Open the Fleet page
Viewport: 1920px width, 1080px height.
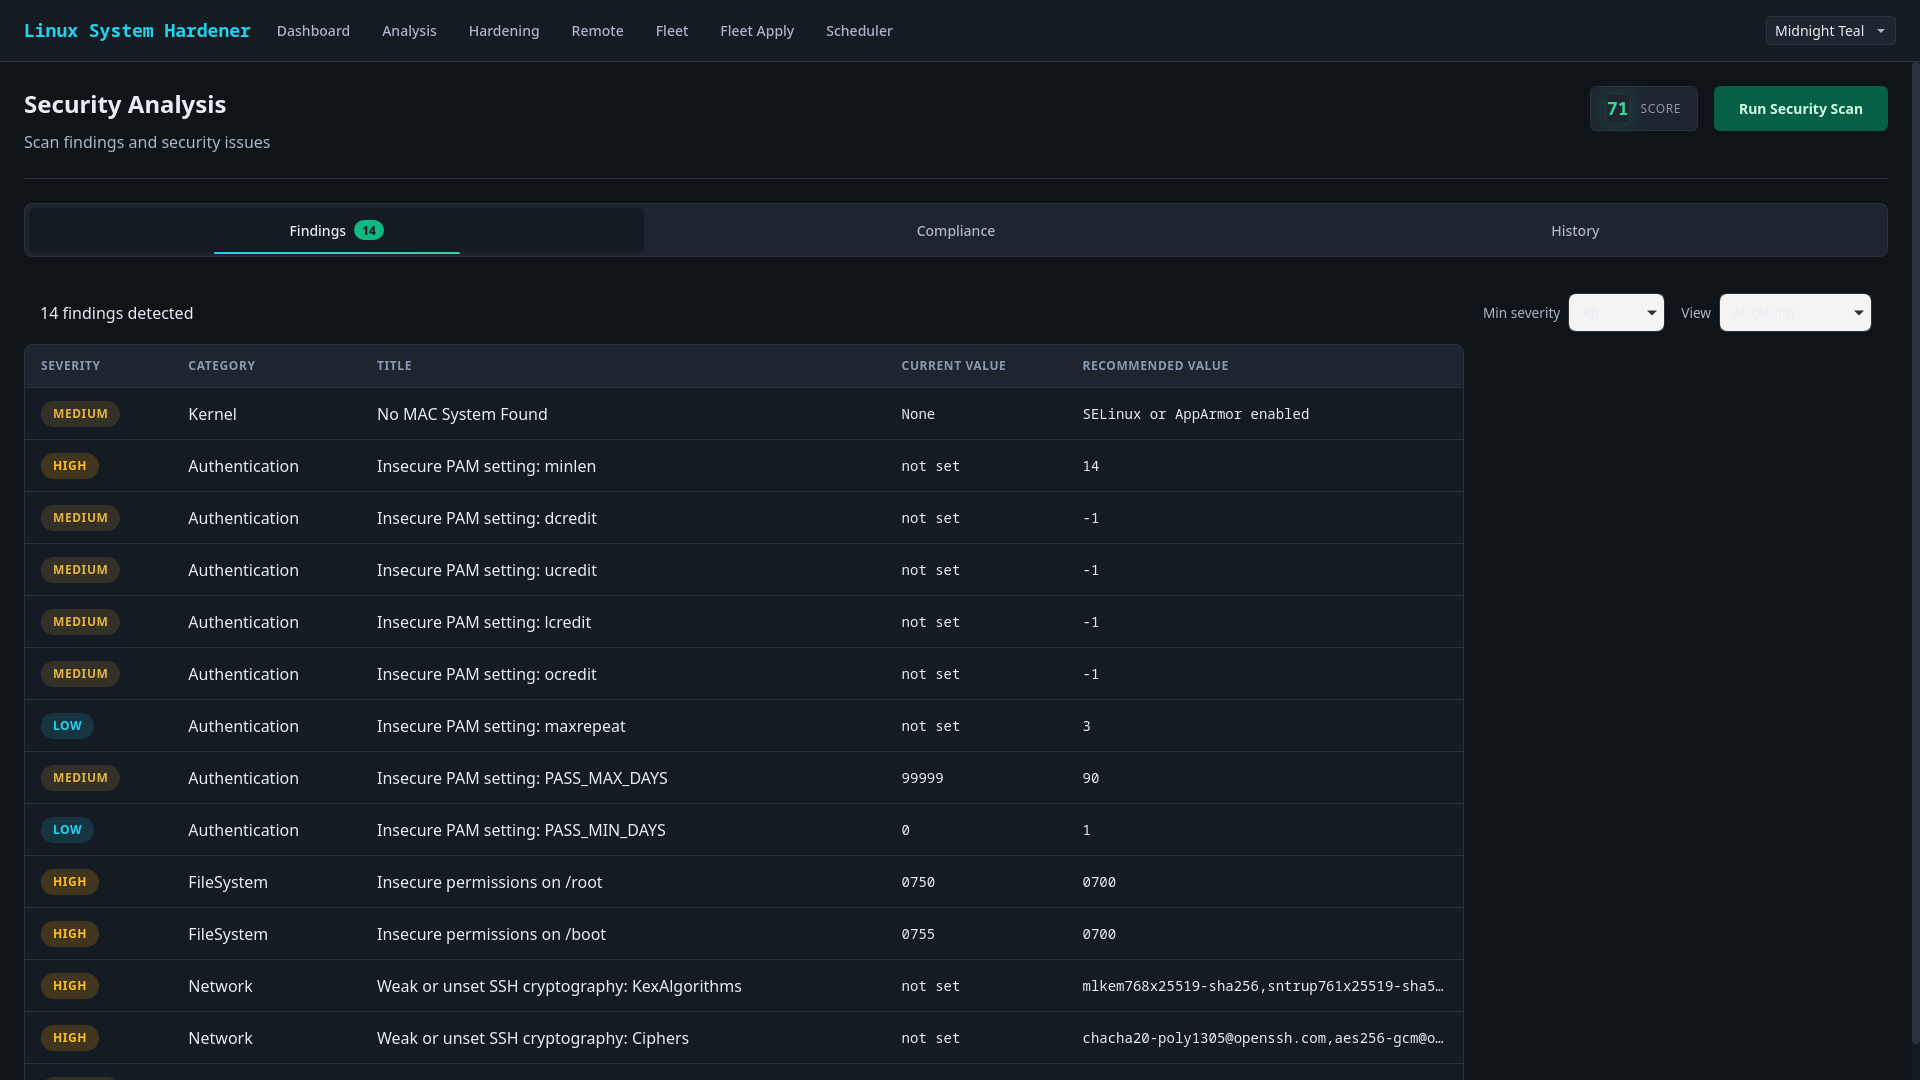(x=672, y=31)
